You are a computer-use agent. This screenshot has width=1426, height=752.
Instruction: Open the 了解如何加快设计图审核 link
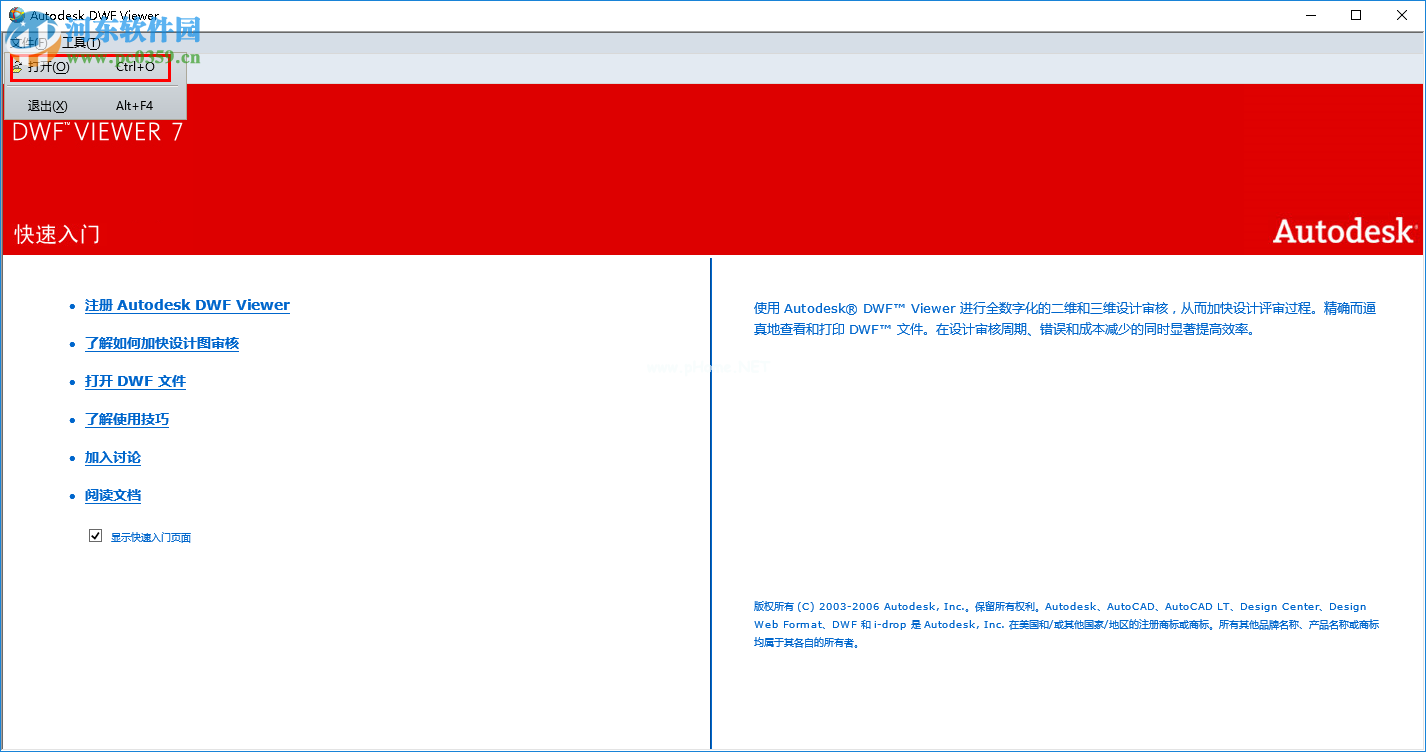(162, 343)
